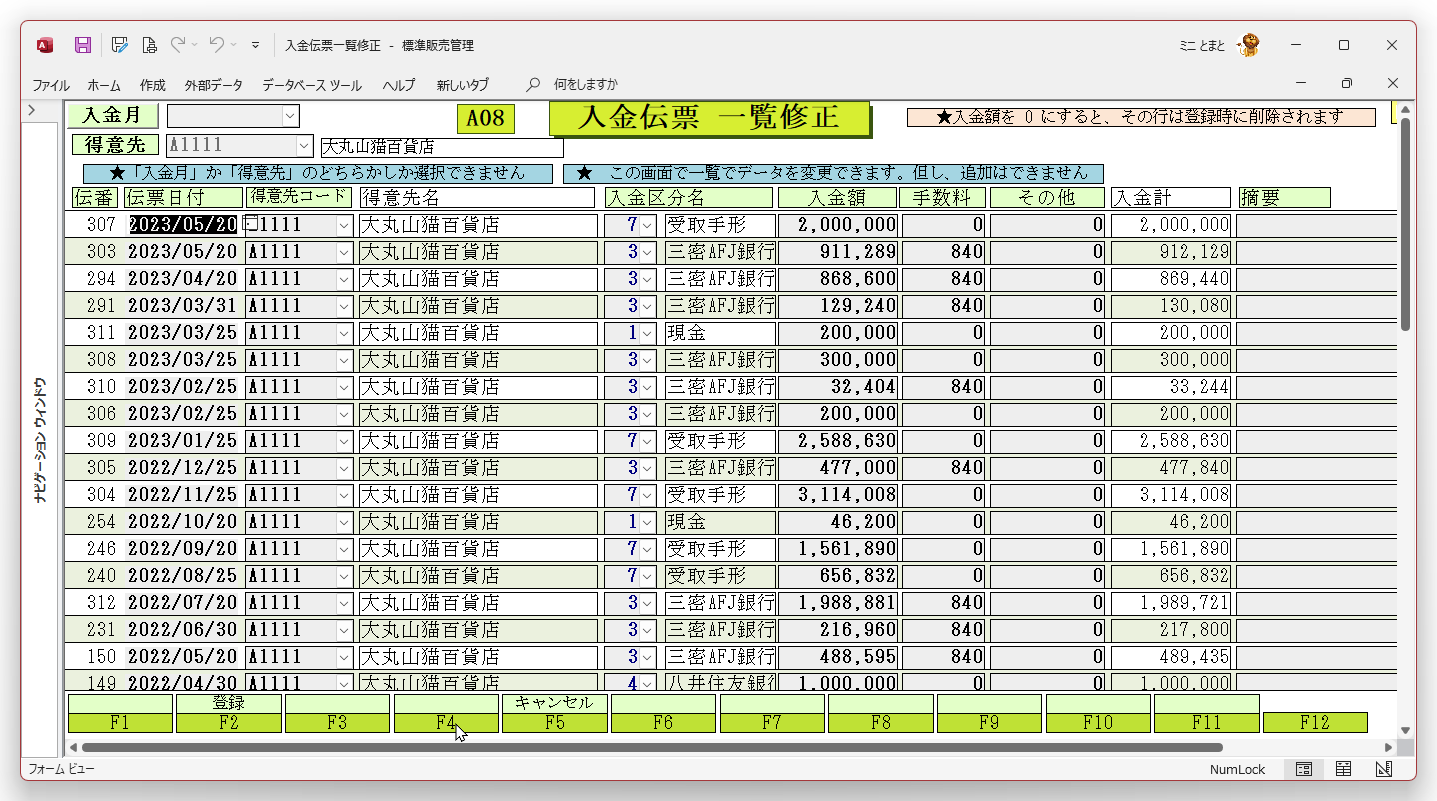
Task: Click the 入金計 value 3,114,008
Action: 1171,495
